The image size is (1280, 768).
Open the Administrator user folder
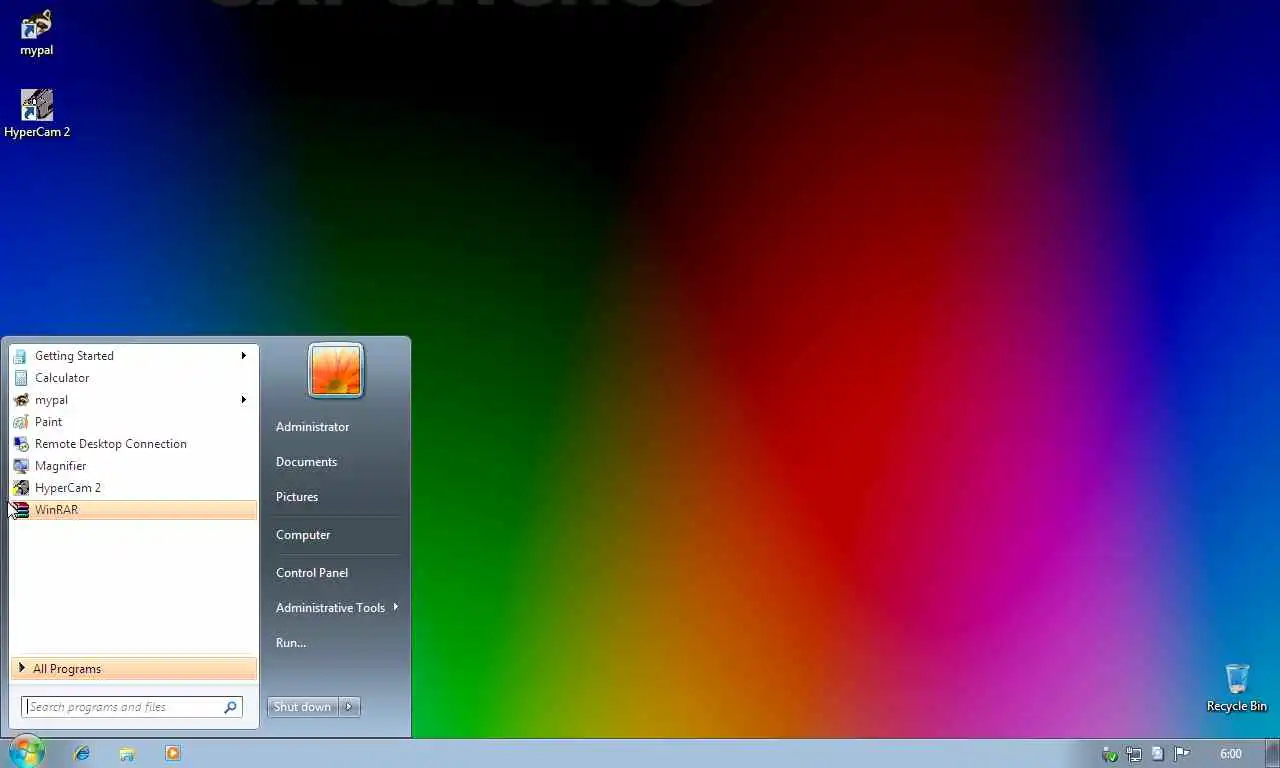312,427
